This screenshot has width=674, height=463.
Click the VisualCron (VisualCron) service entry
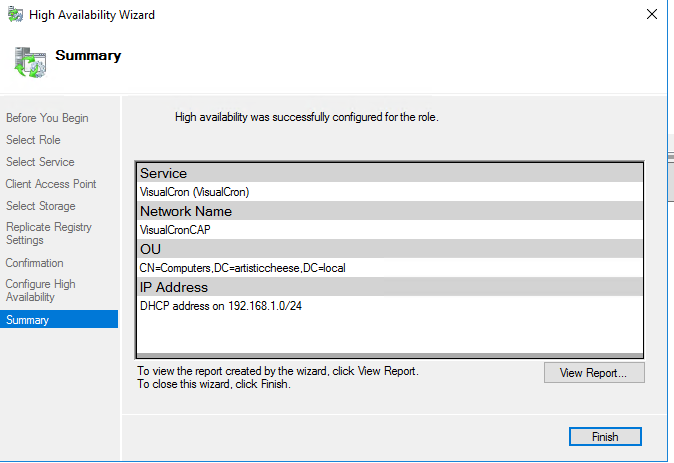pos(194,192)
